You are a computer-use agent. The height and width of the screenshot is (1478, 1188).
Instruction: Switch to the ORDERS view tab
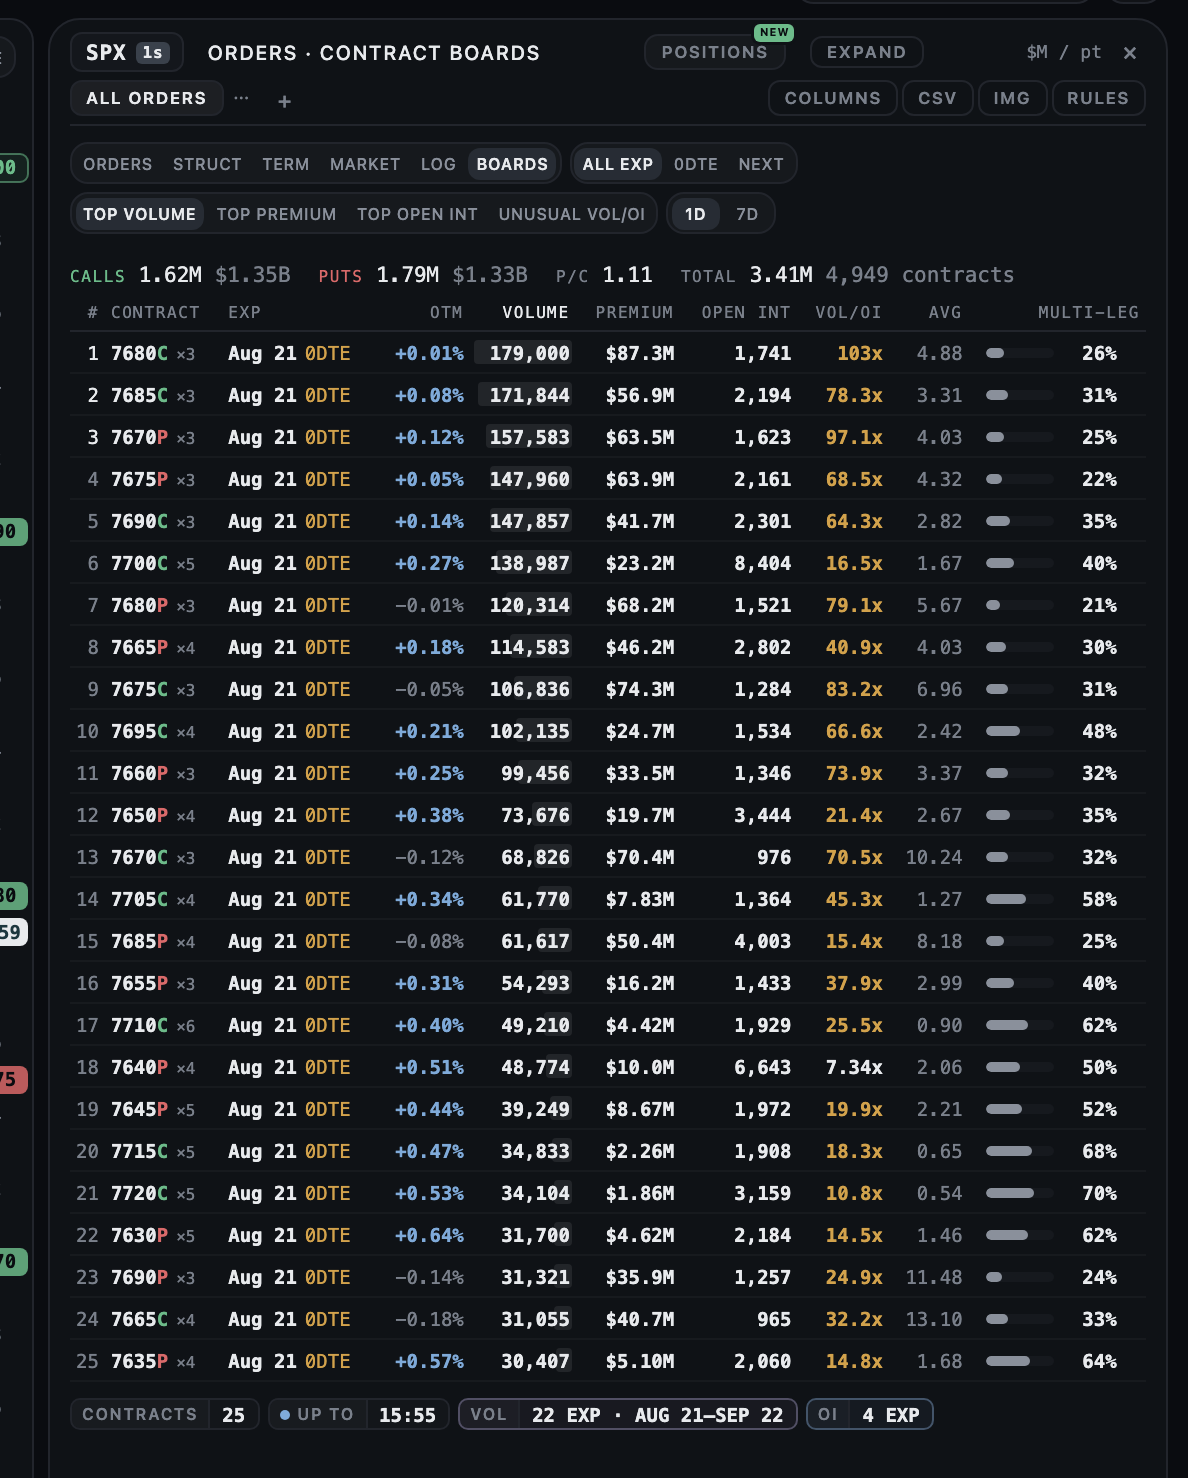(x=118, y=164)
